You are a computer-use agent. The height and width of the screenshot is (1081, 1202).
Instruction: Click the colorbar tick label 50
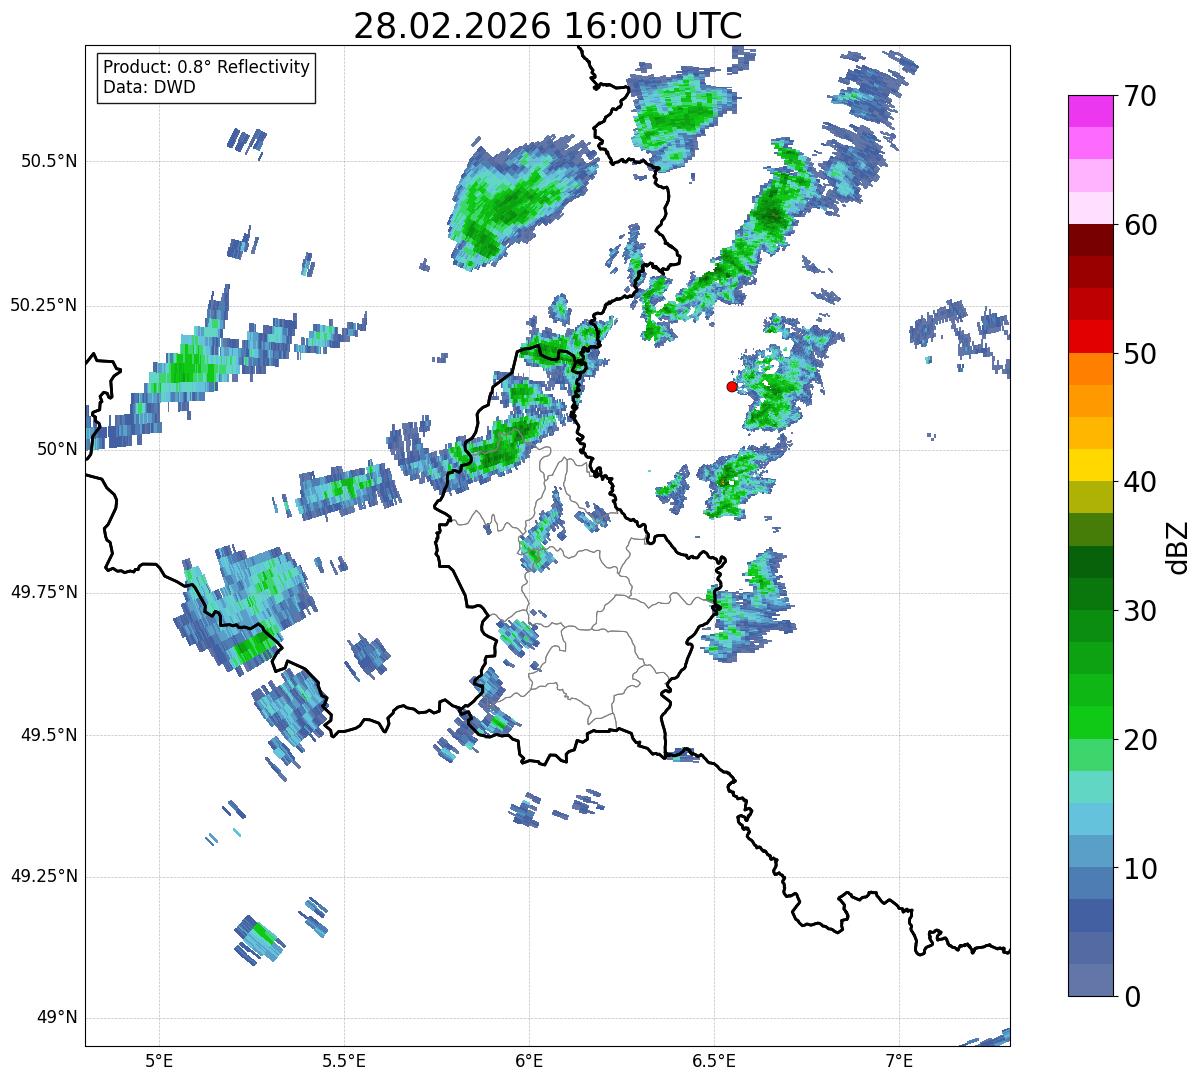(1140, 354)
